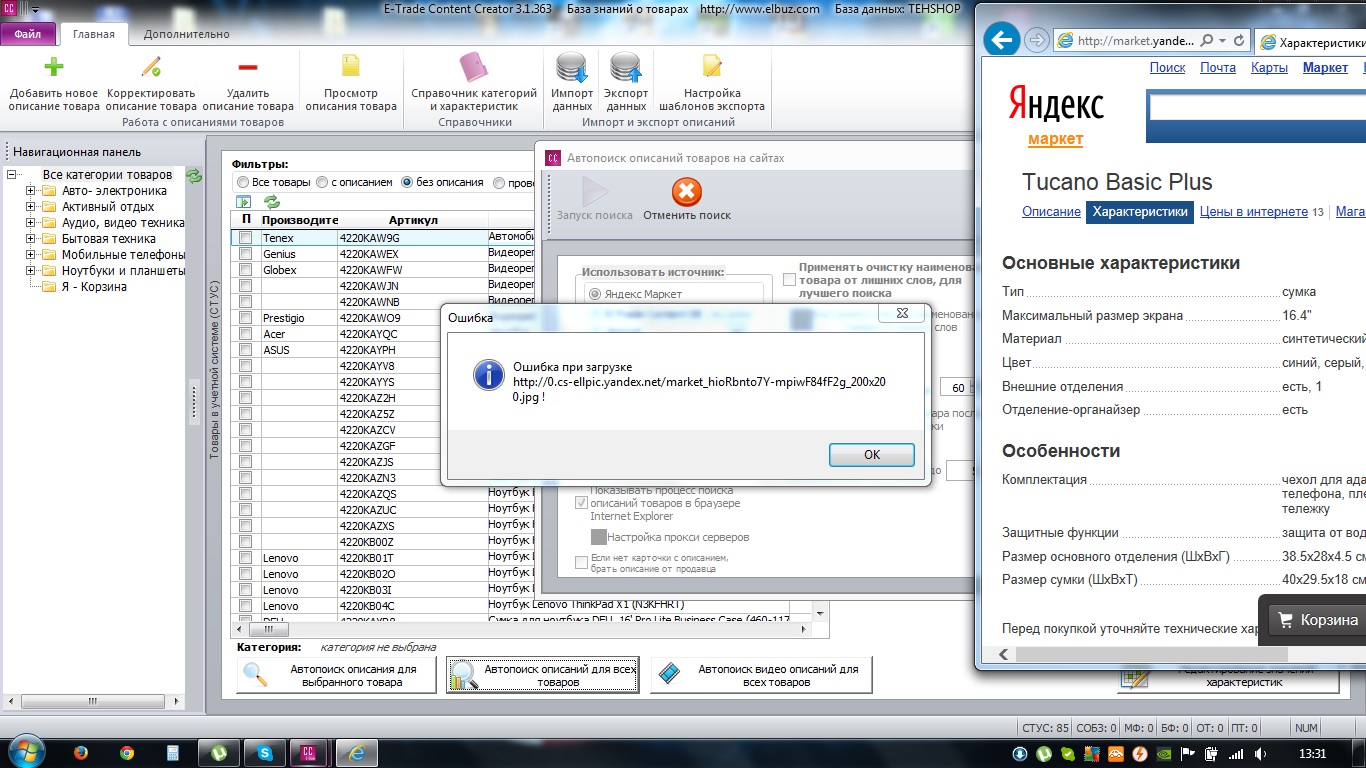Click the greyed Start search play icon
This screenshot has height=768, width=1366.
(595, 192)
